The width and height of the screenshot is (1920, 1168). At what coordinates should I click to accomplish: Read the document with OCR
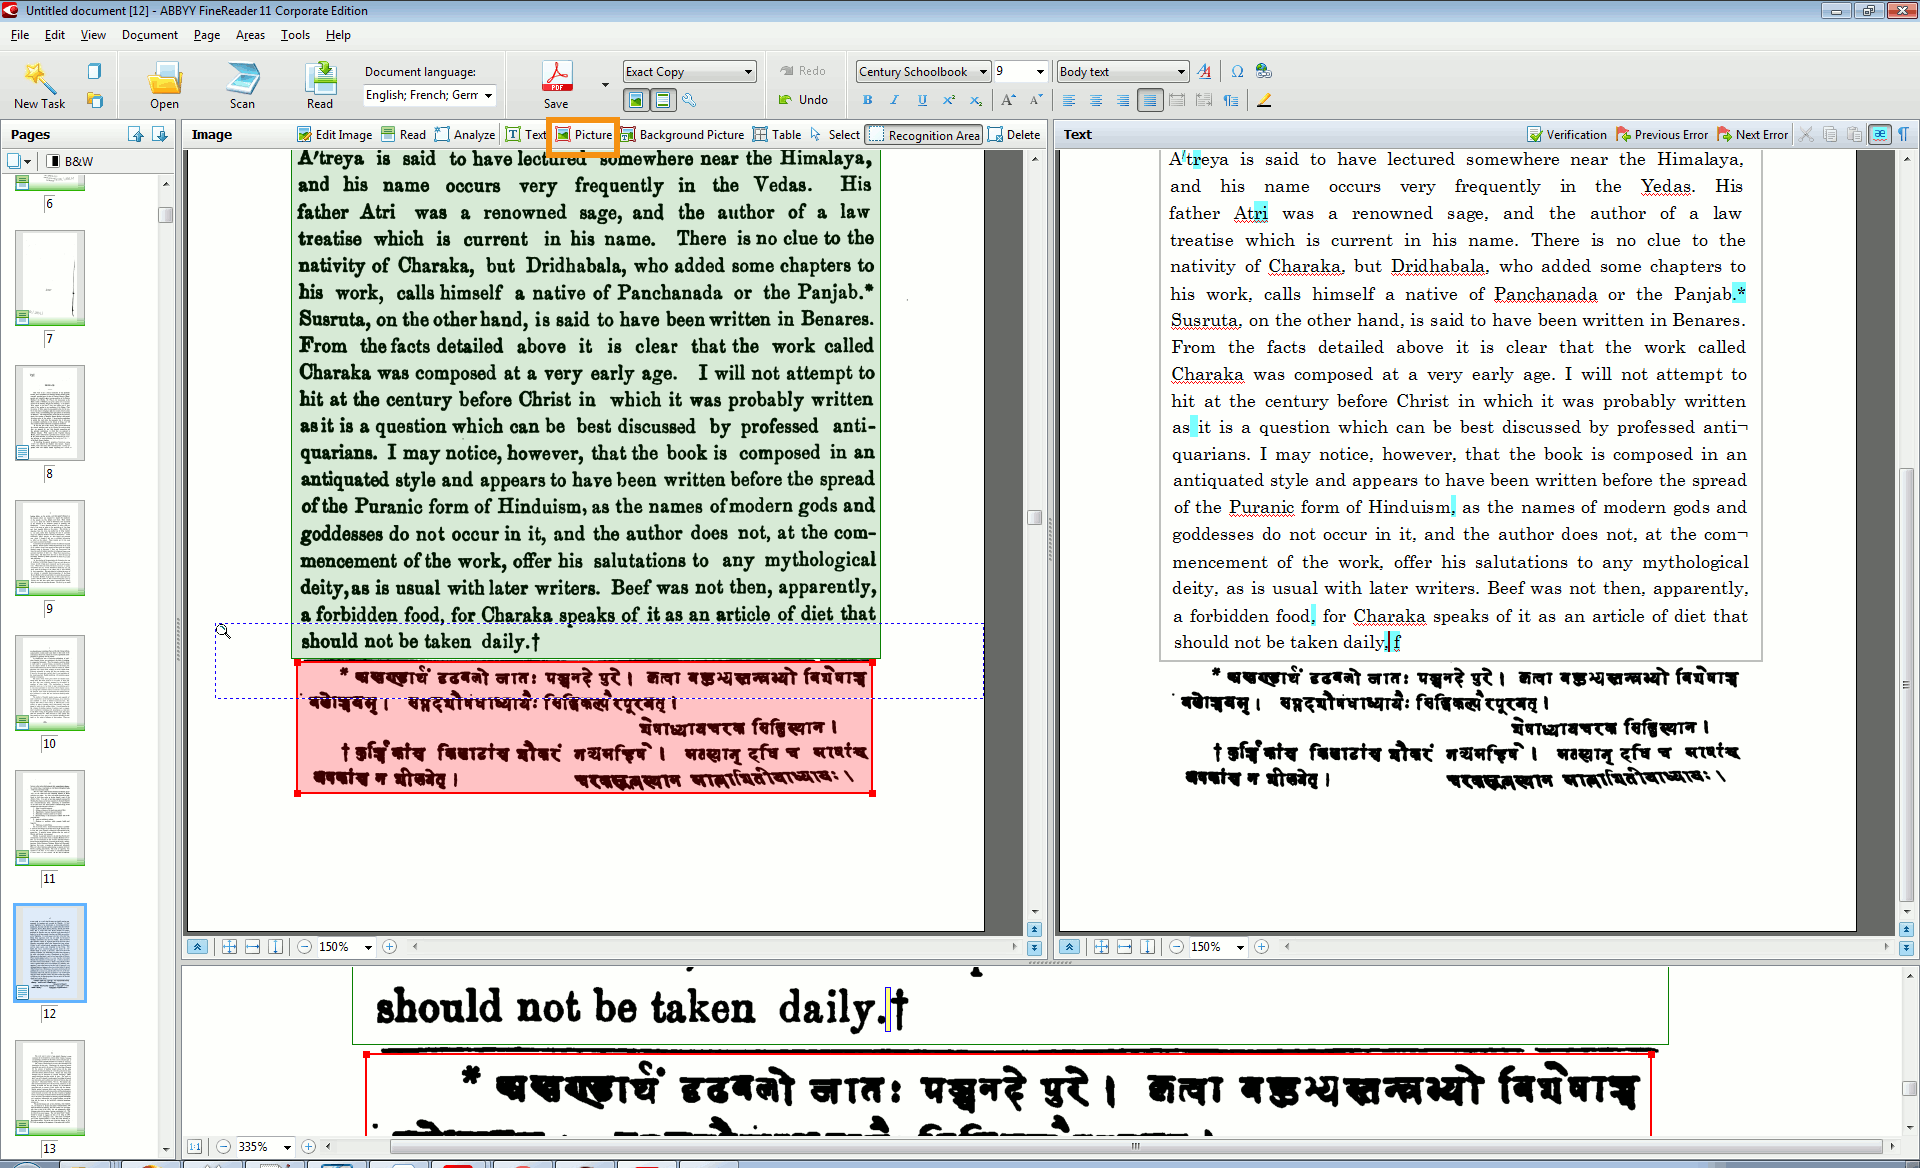pyautogui.click(x=320, y=85)
